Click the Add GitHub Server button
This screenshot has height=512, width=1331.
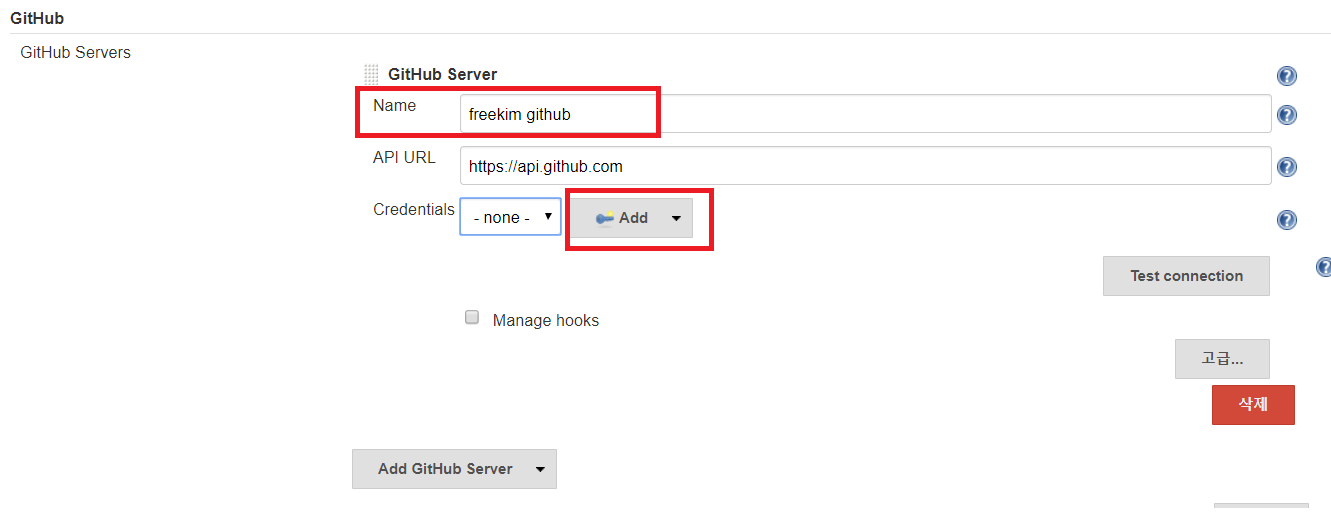pos(454,469)
